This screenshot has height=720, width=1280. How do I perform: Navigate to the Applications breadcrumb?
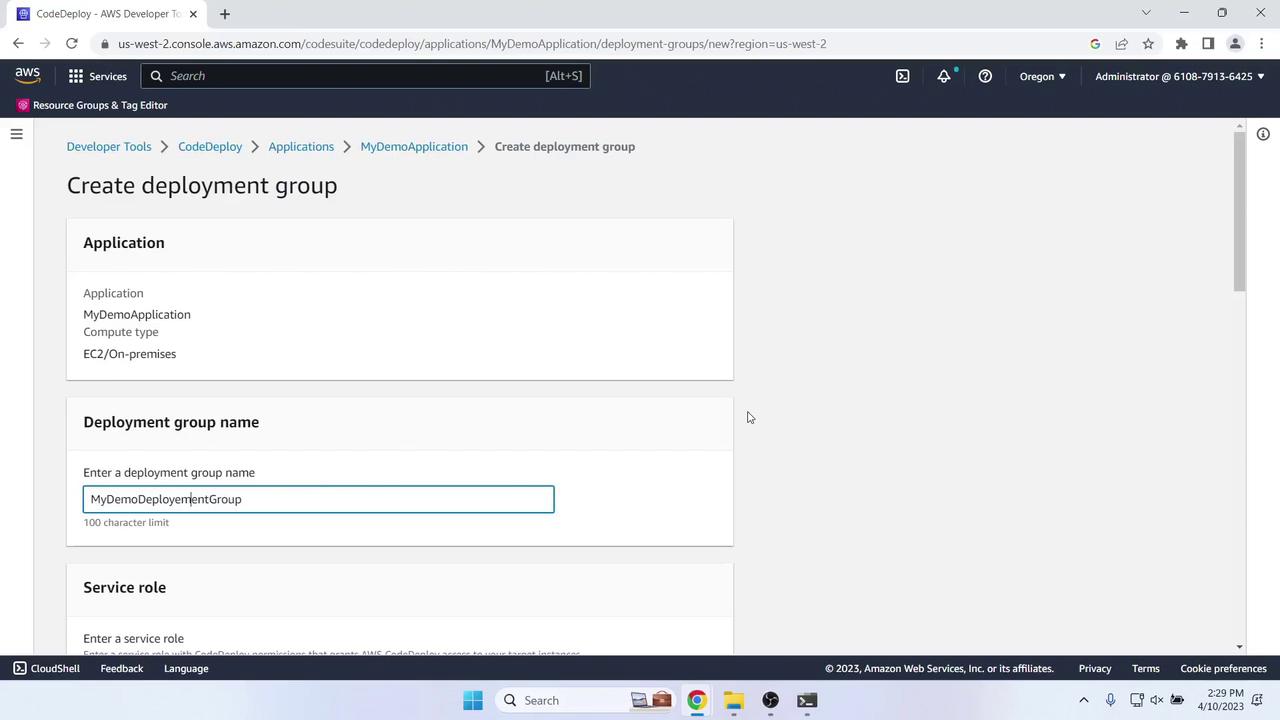[301, 146]
